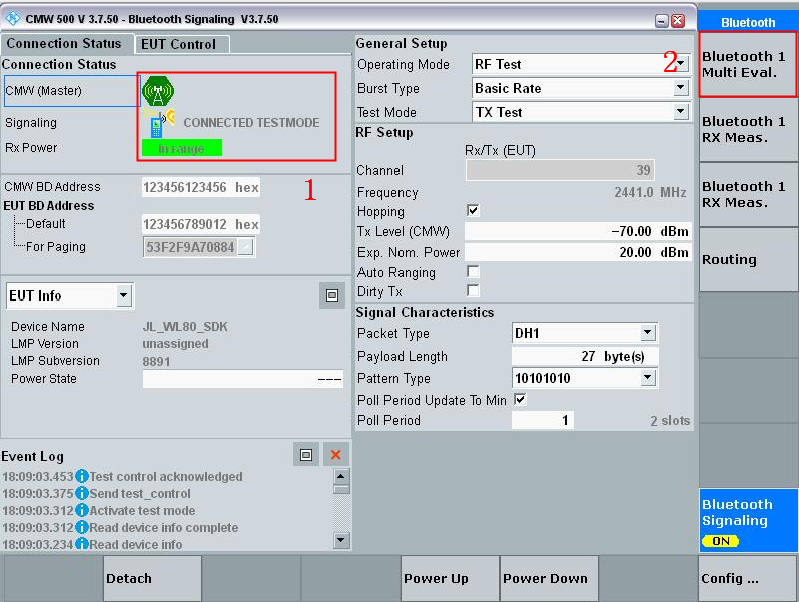Open the For Paging address dropdown
This screenshot has height=602, width=799.
(246, 247)
